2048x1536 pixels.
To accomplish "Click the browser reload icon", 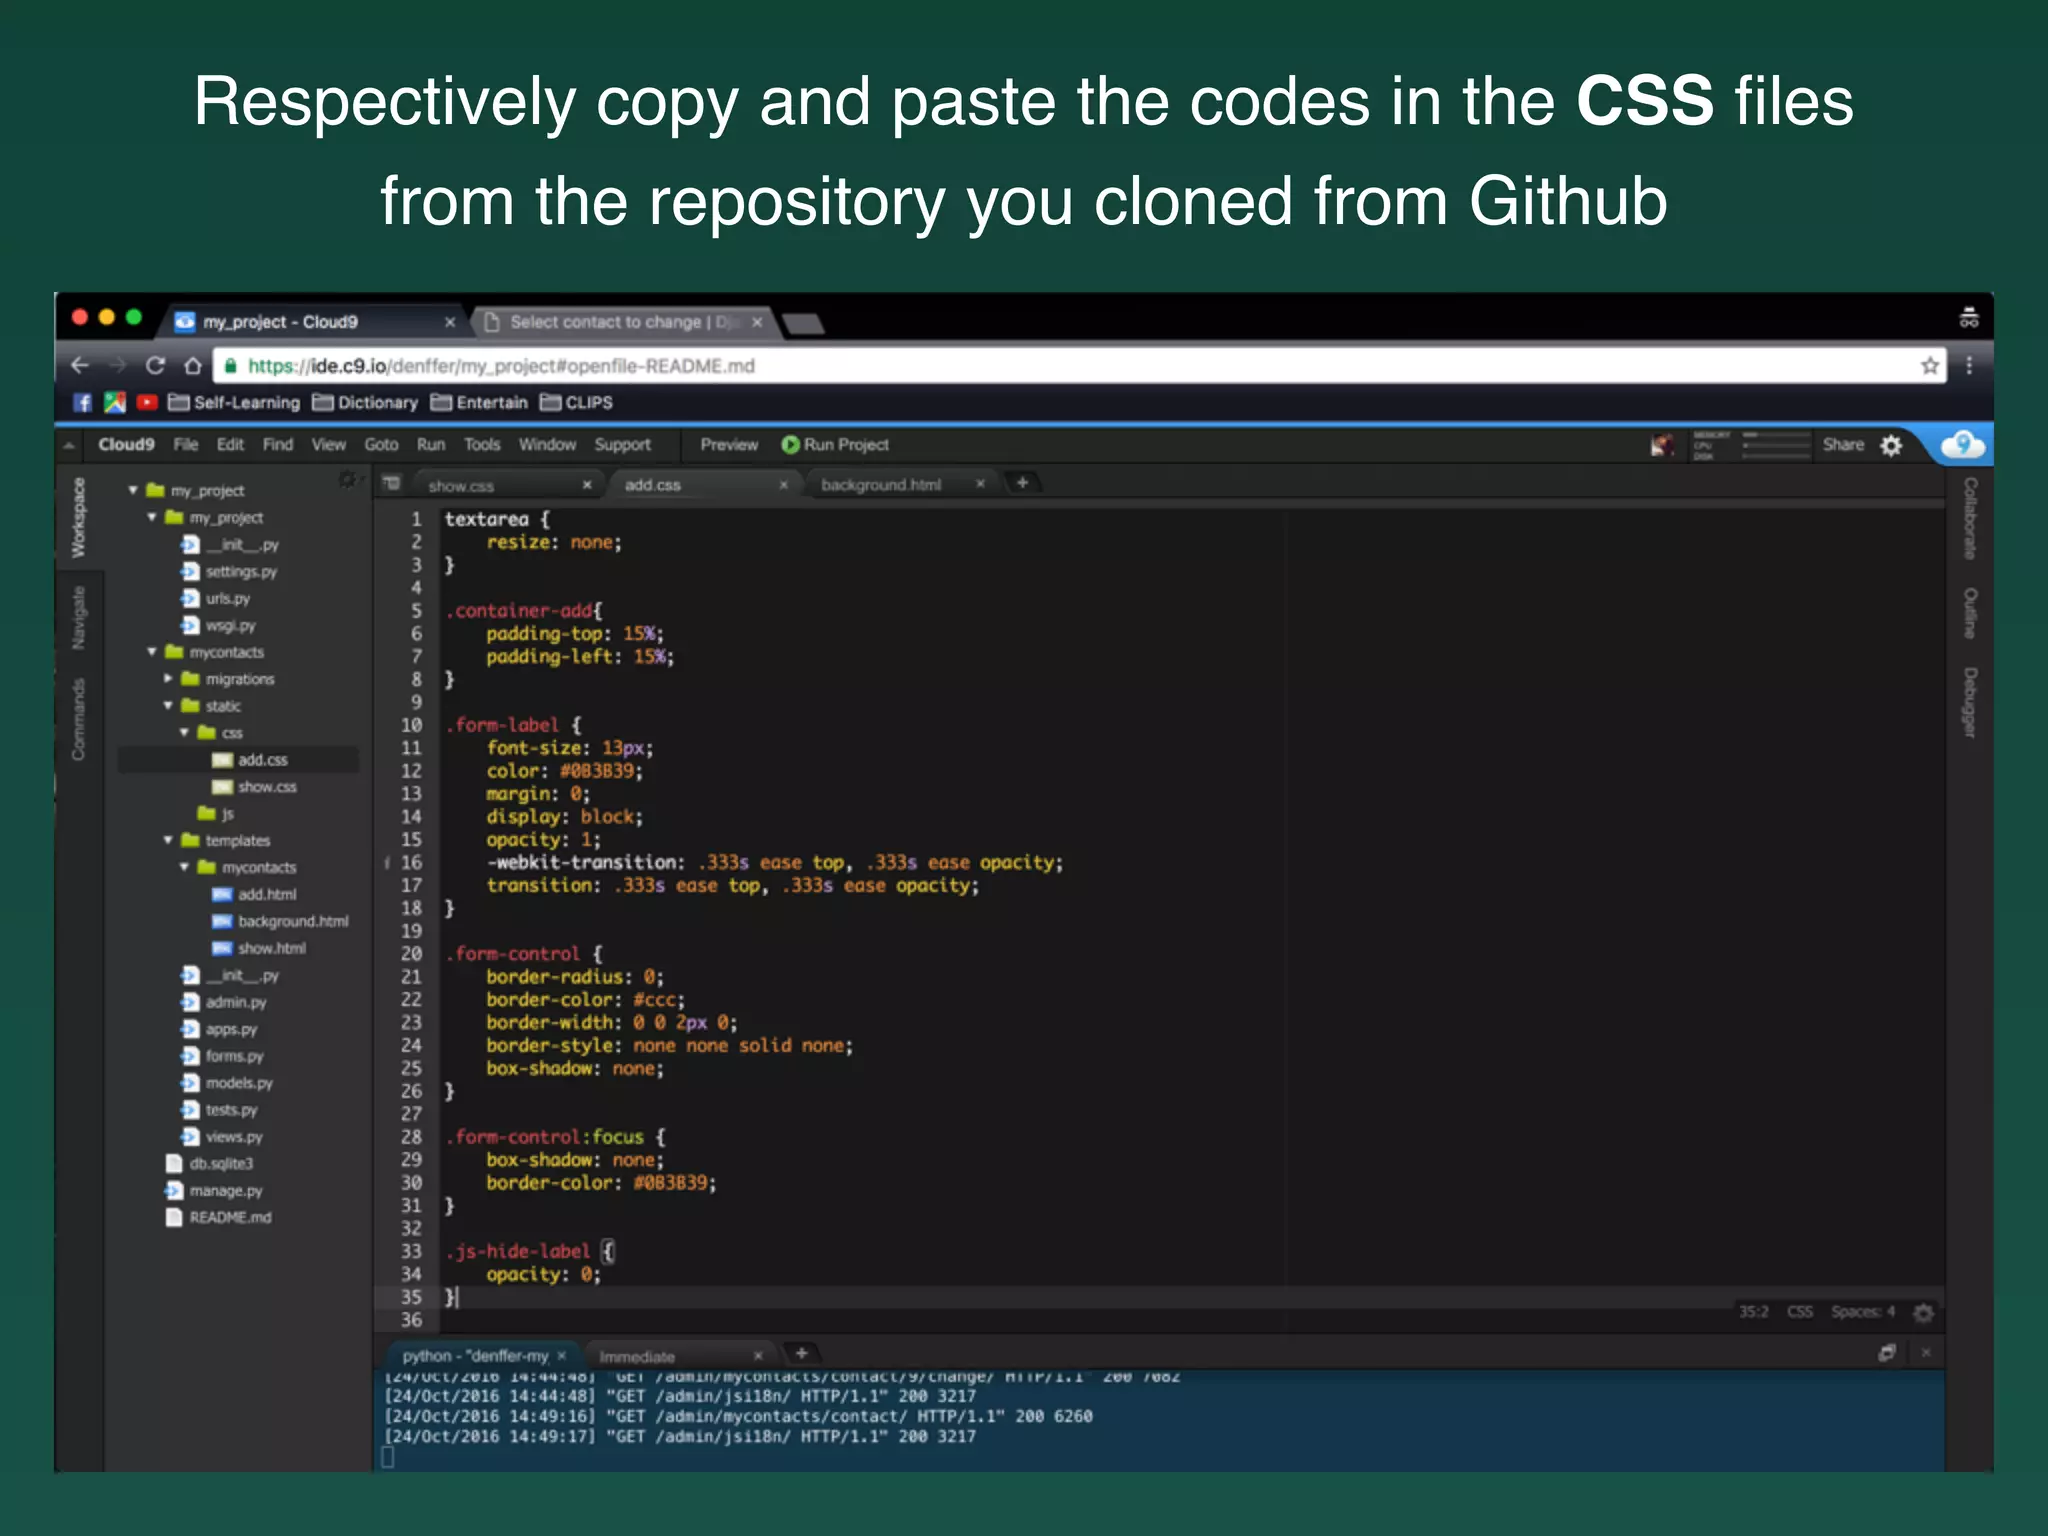I will pyautogui.click(x=155, y=366).
